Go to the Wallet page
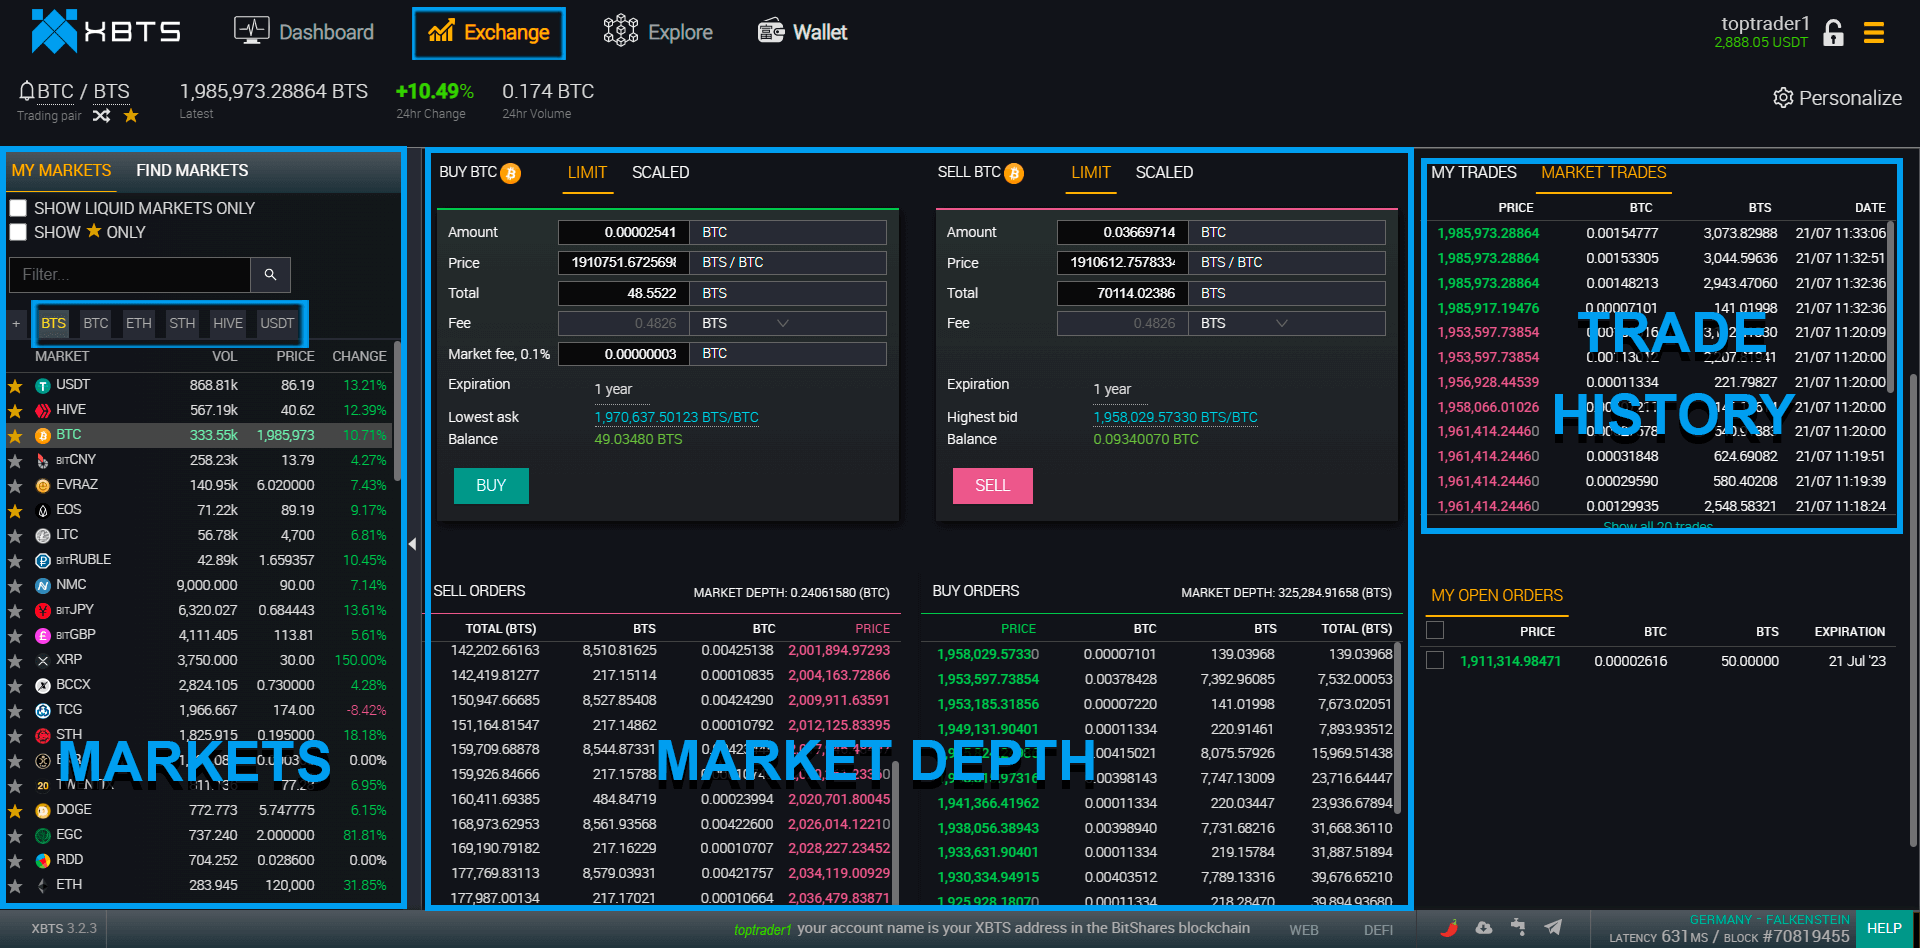Screen dimensions: 1920x948 [802, 32]
